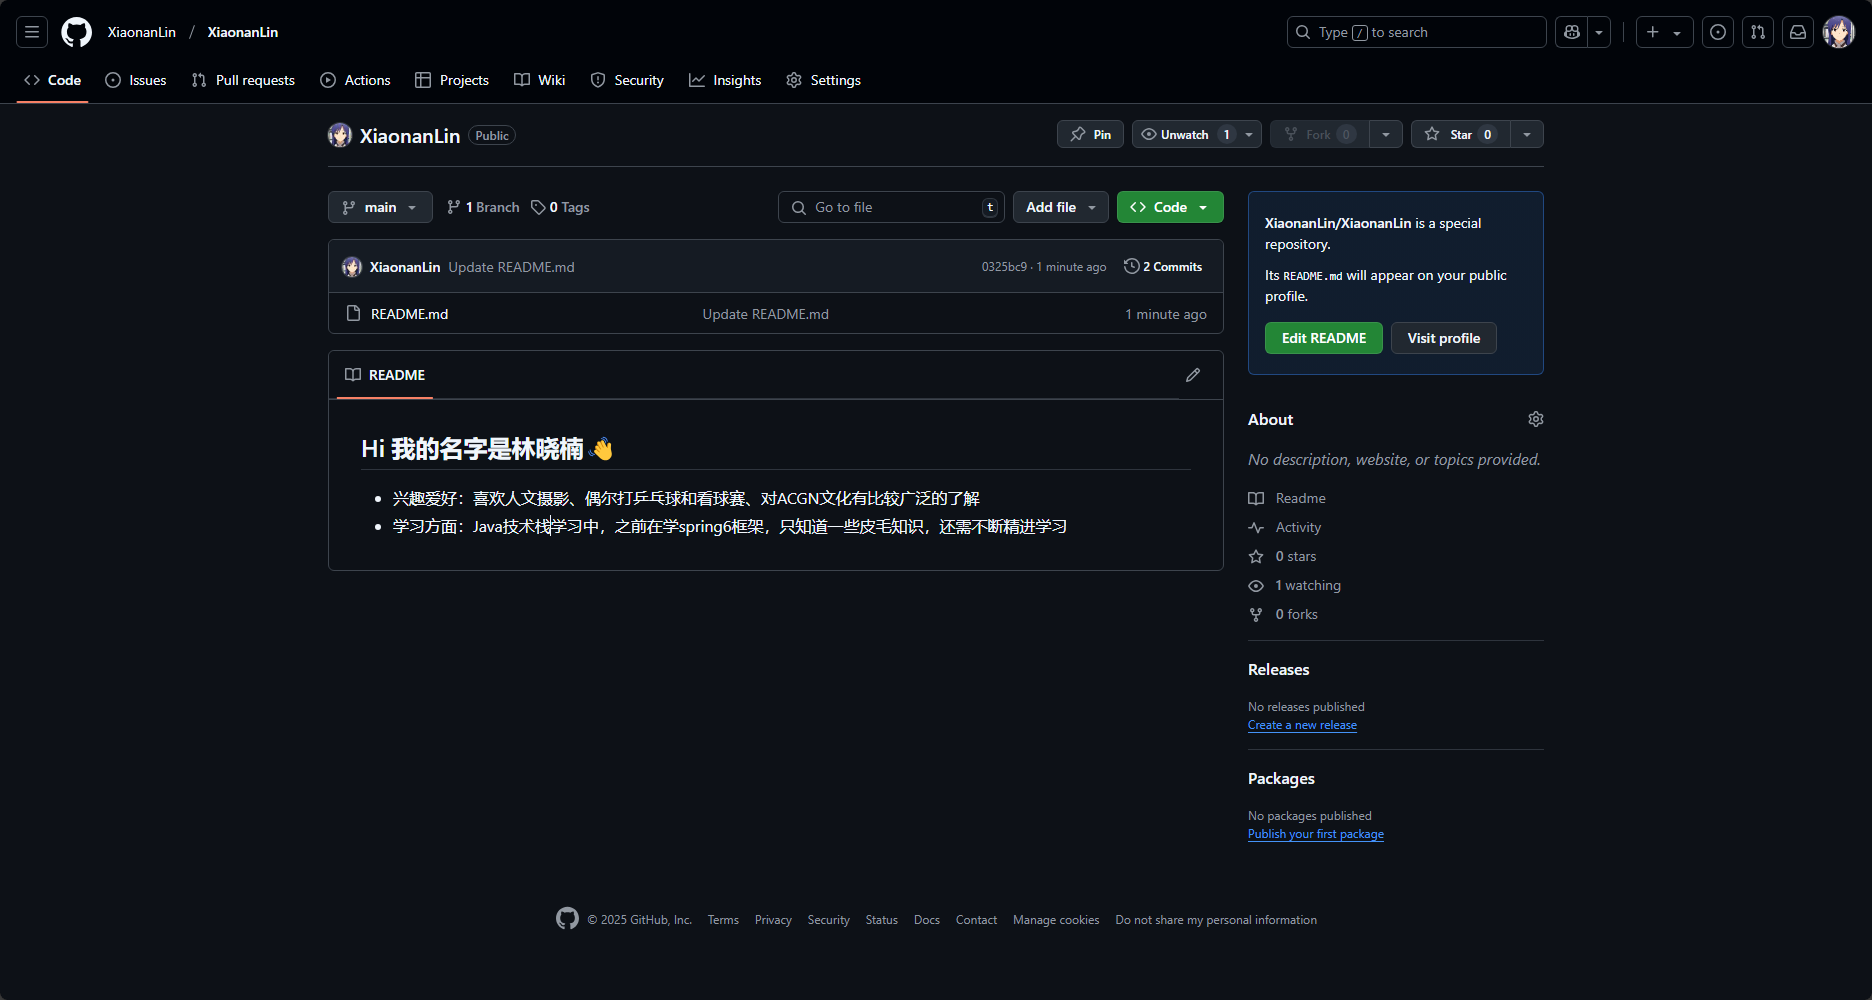Star the XiaonanLin repository
This screenshot has height=1000, width=1872.
click(x=1461, y=134)
